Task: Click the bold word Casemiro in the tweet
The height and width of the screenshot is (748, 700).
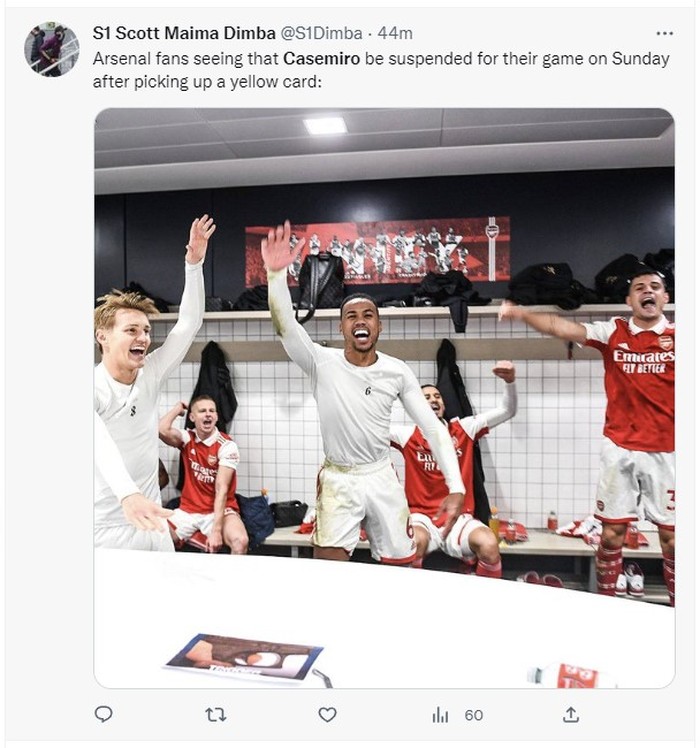Action: click(x=322, y=58)
